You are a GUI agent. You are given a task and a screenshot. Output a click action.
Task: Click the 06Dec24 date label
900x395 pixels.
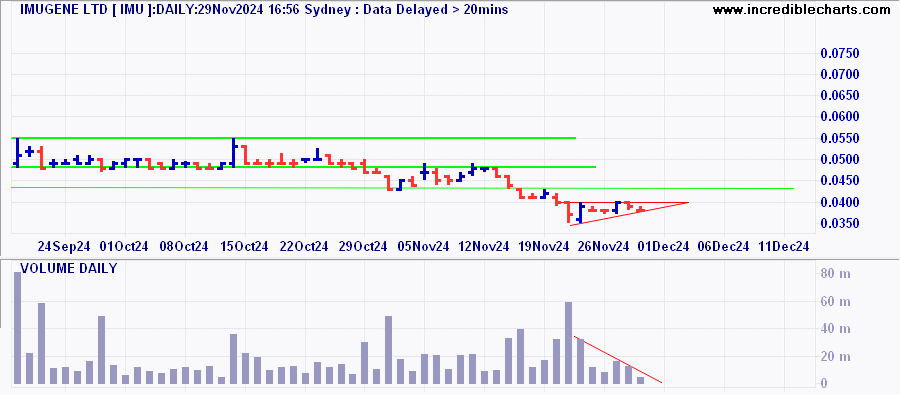point(723,247)
